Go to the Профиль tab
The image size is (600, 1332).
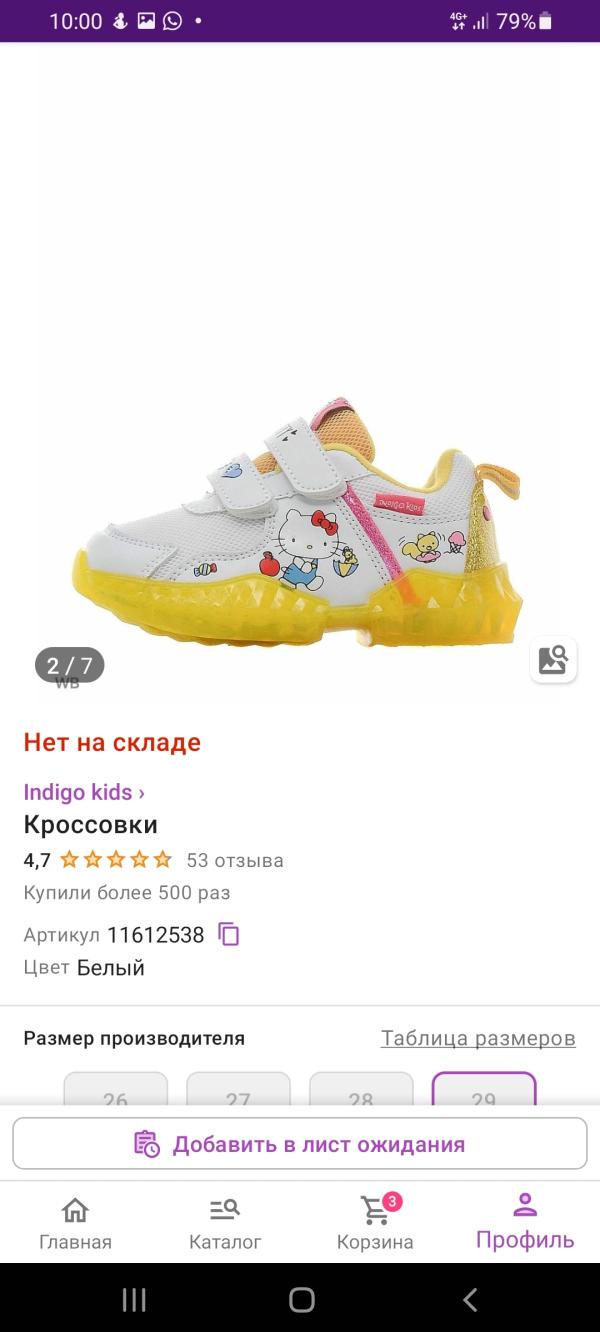tap(525, 1222)
